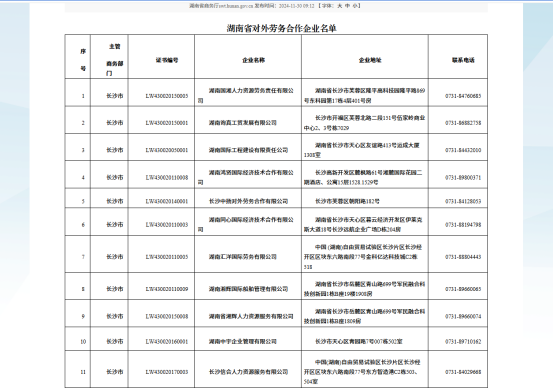Select the phone number in row 6

pyautogui.click(x=463, y=224)
